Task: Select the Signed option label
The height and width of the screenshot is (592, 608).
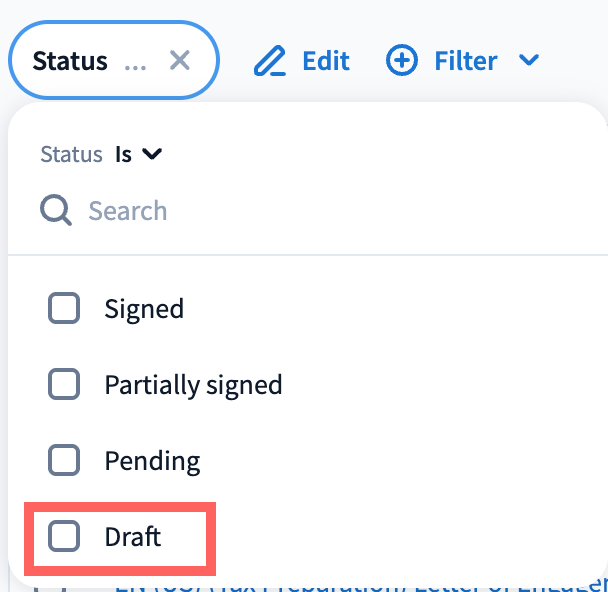Action: tap(144, 309)
